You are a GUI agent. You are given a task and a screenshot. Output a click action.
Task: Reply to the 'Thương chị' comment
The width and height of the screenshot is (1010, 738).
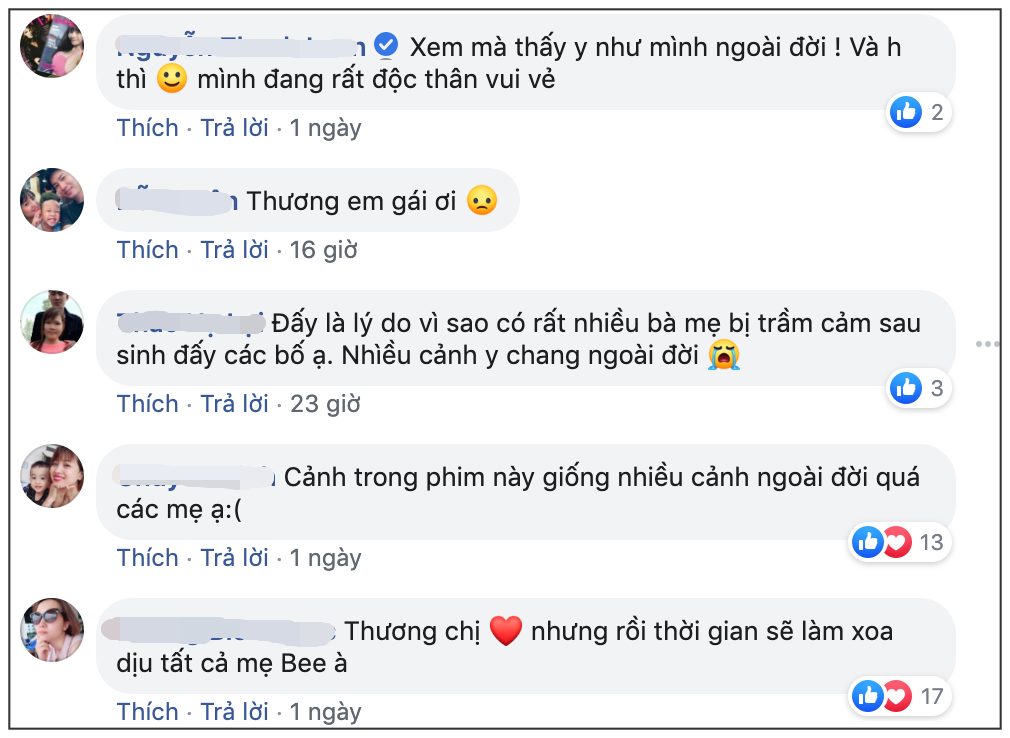tap(235, 711)
